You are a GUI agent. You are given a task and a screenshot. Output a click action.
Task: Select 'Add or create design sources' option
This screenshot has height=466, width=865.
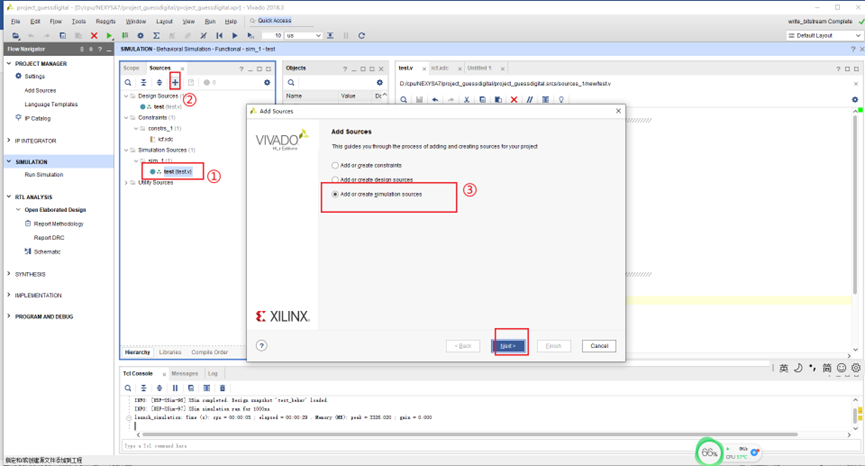[x=335, y=180]
